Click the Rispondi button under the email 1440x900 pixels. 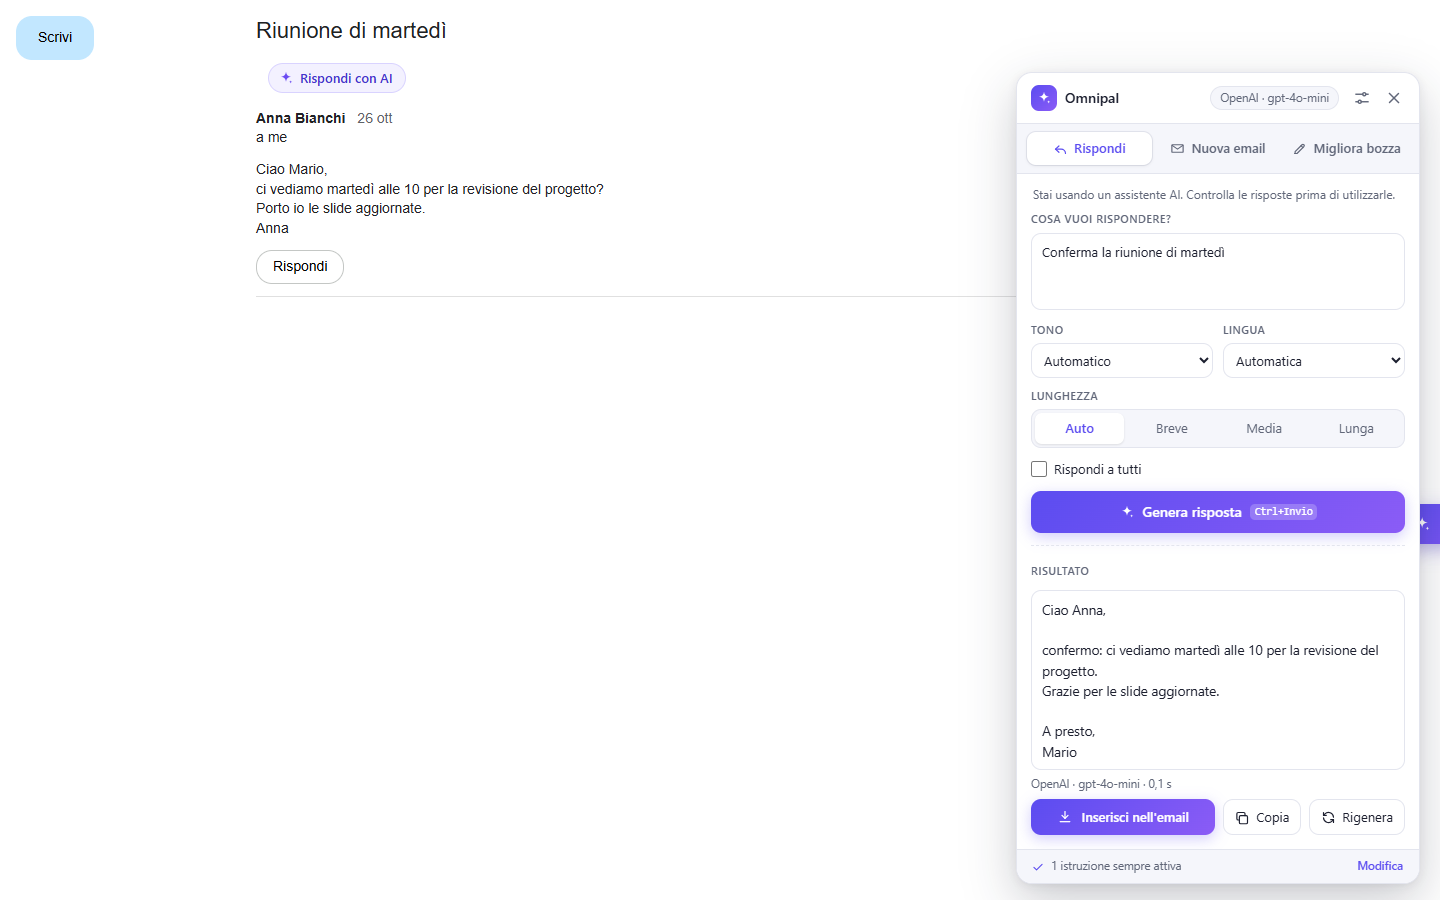tap(300, 267)
